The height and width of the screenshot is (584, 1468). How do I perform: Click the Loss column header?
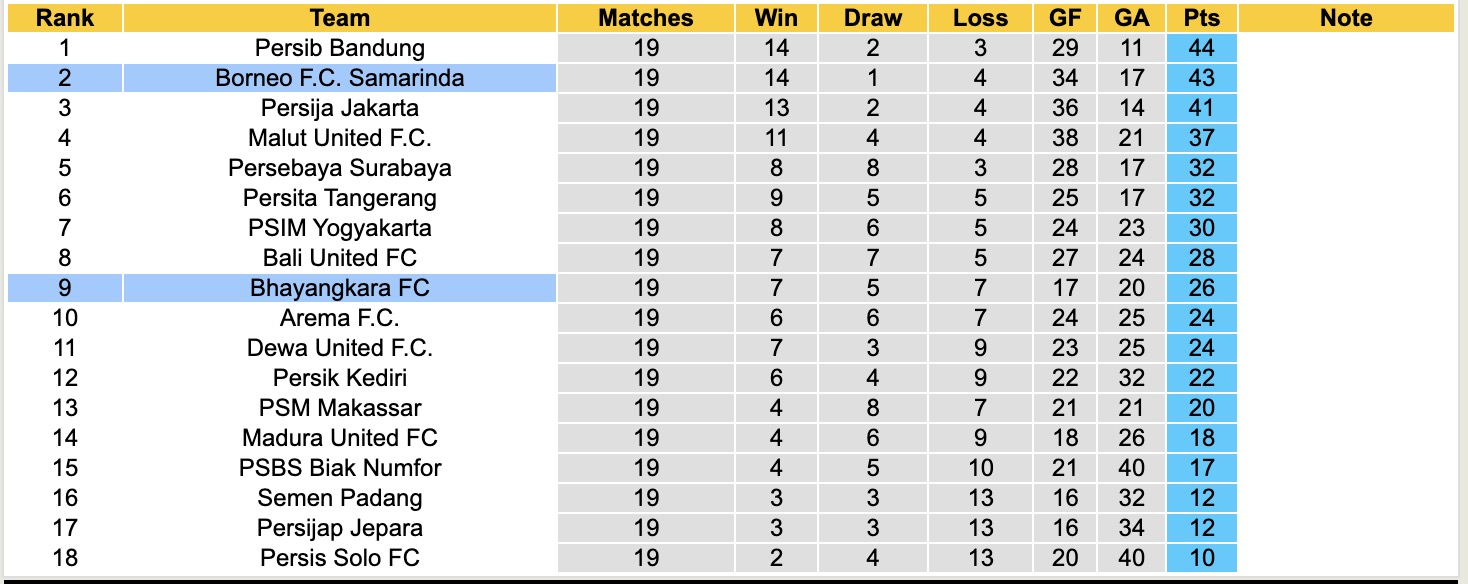pos(980,18)
